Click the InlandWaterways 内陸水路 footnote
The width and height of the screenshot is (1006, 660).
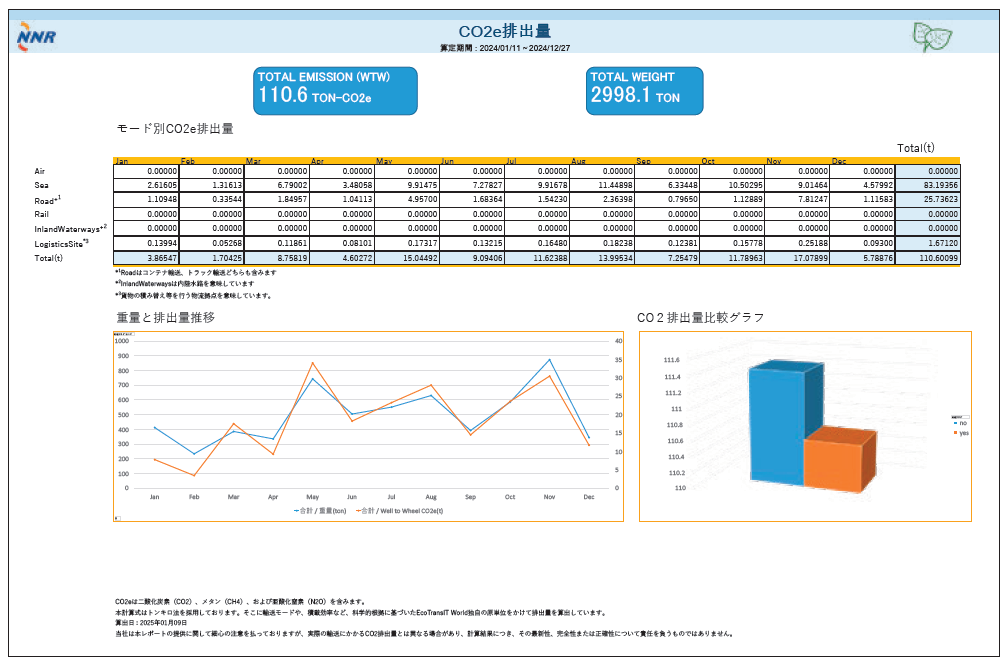click(x=185, y=283)
